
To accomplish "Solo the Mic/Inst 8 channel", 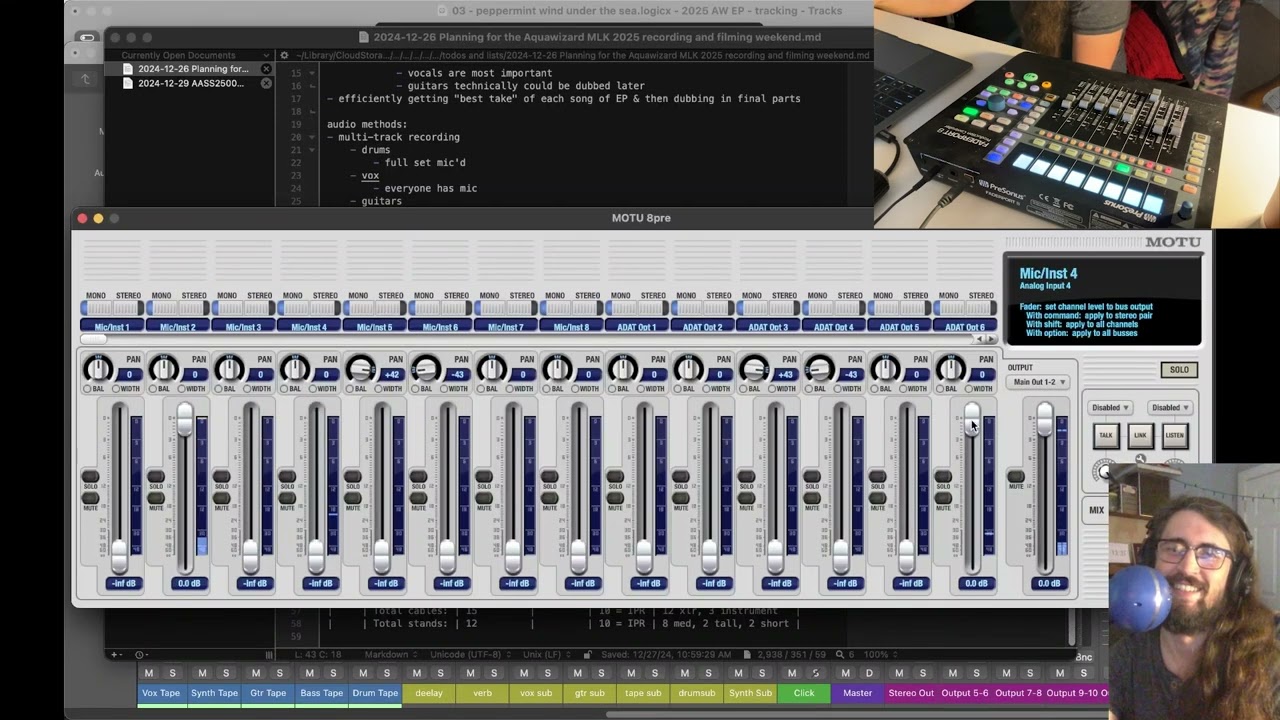I will tap(549, 476).
